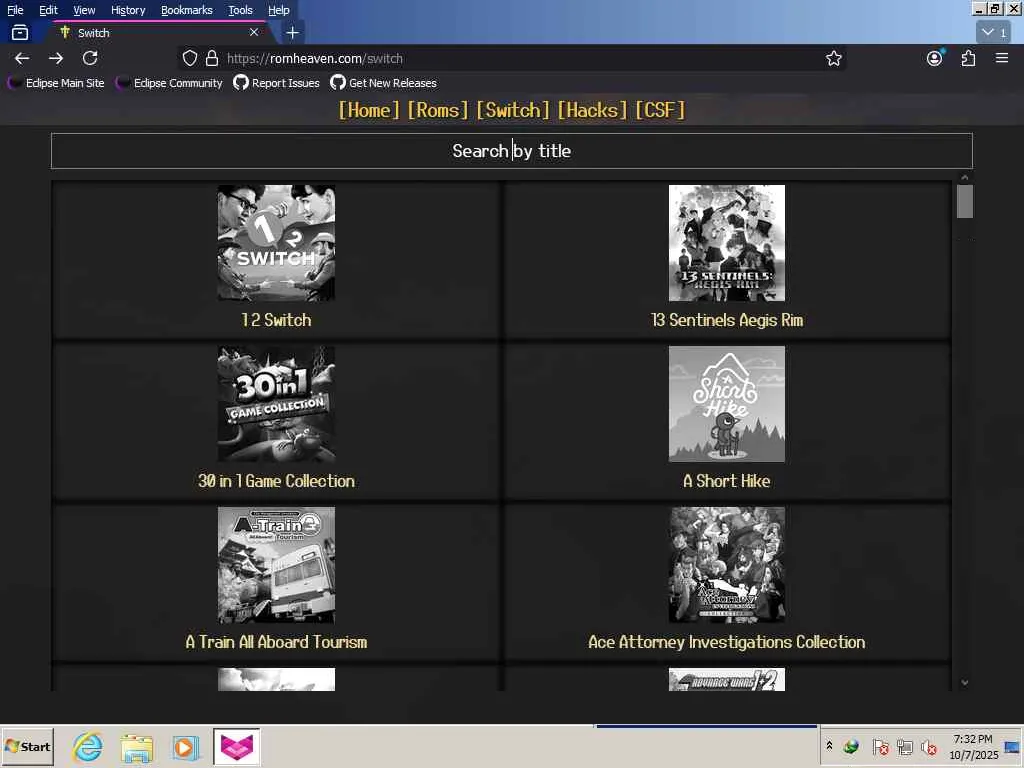Viewport: 1024px width, 768px height.
Task: Open the Eclipse Main Site bookmark
Action: tap(56, 83)
